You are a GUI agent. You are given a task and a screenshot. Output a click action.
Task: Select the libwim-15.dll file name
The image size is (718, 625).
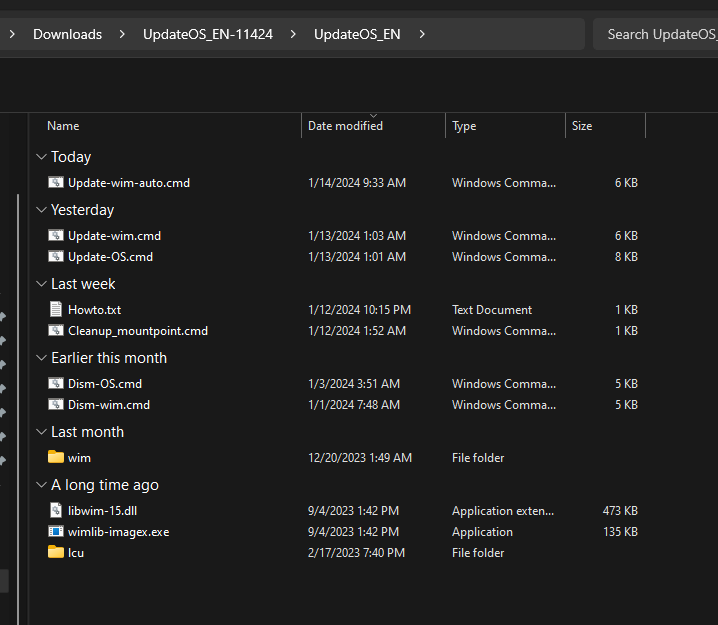[x=103, y=511]
